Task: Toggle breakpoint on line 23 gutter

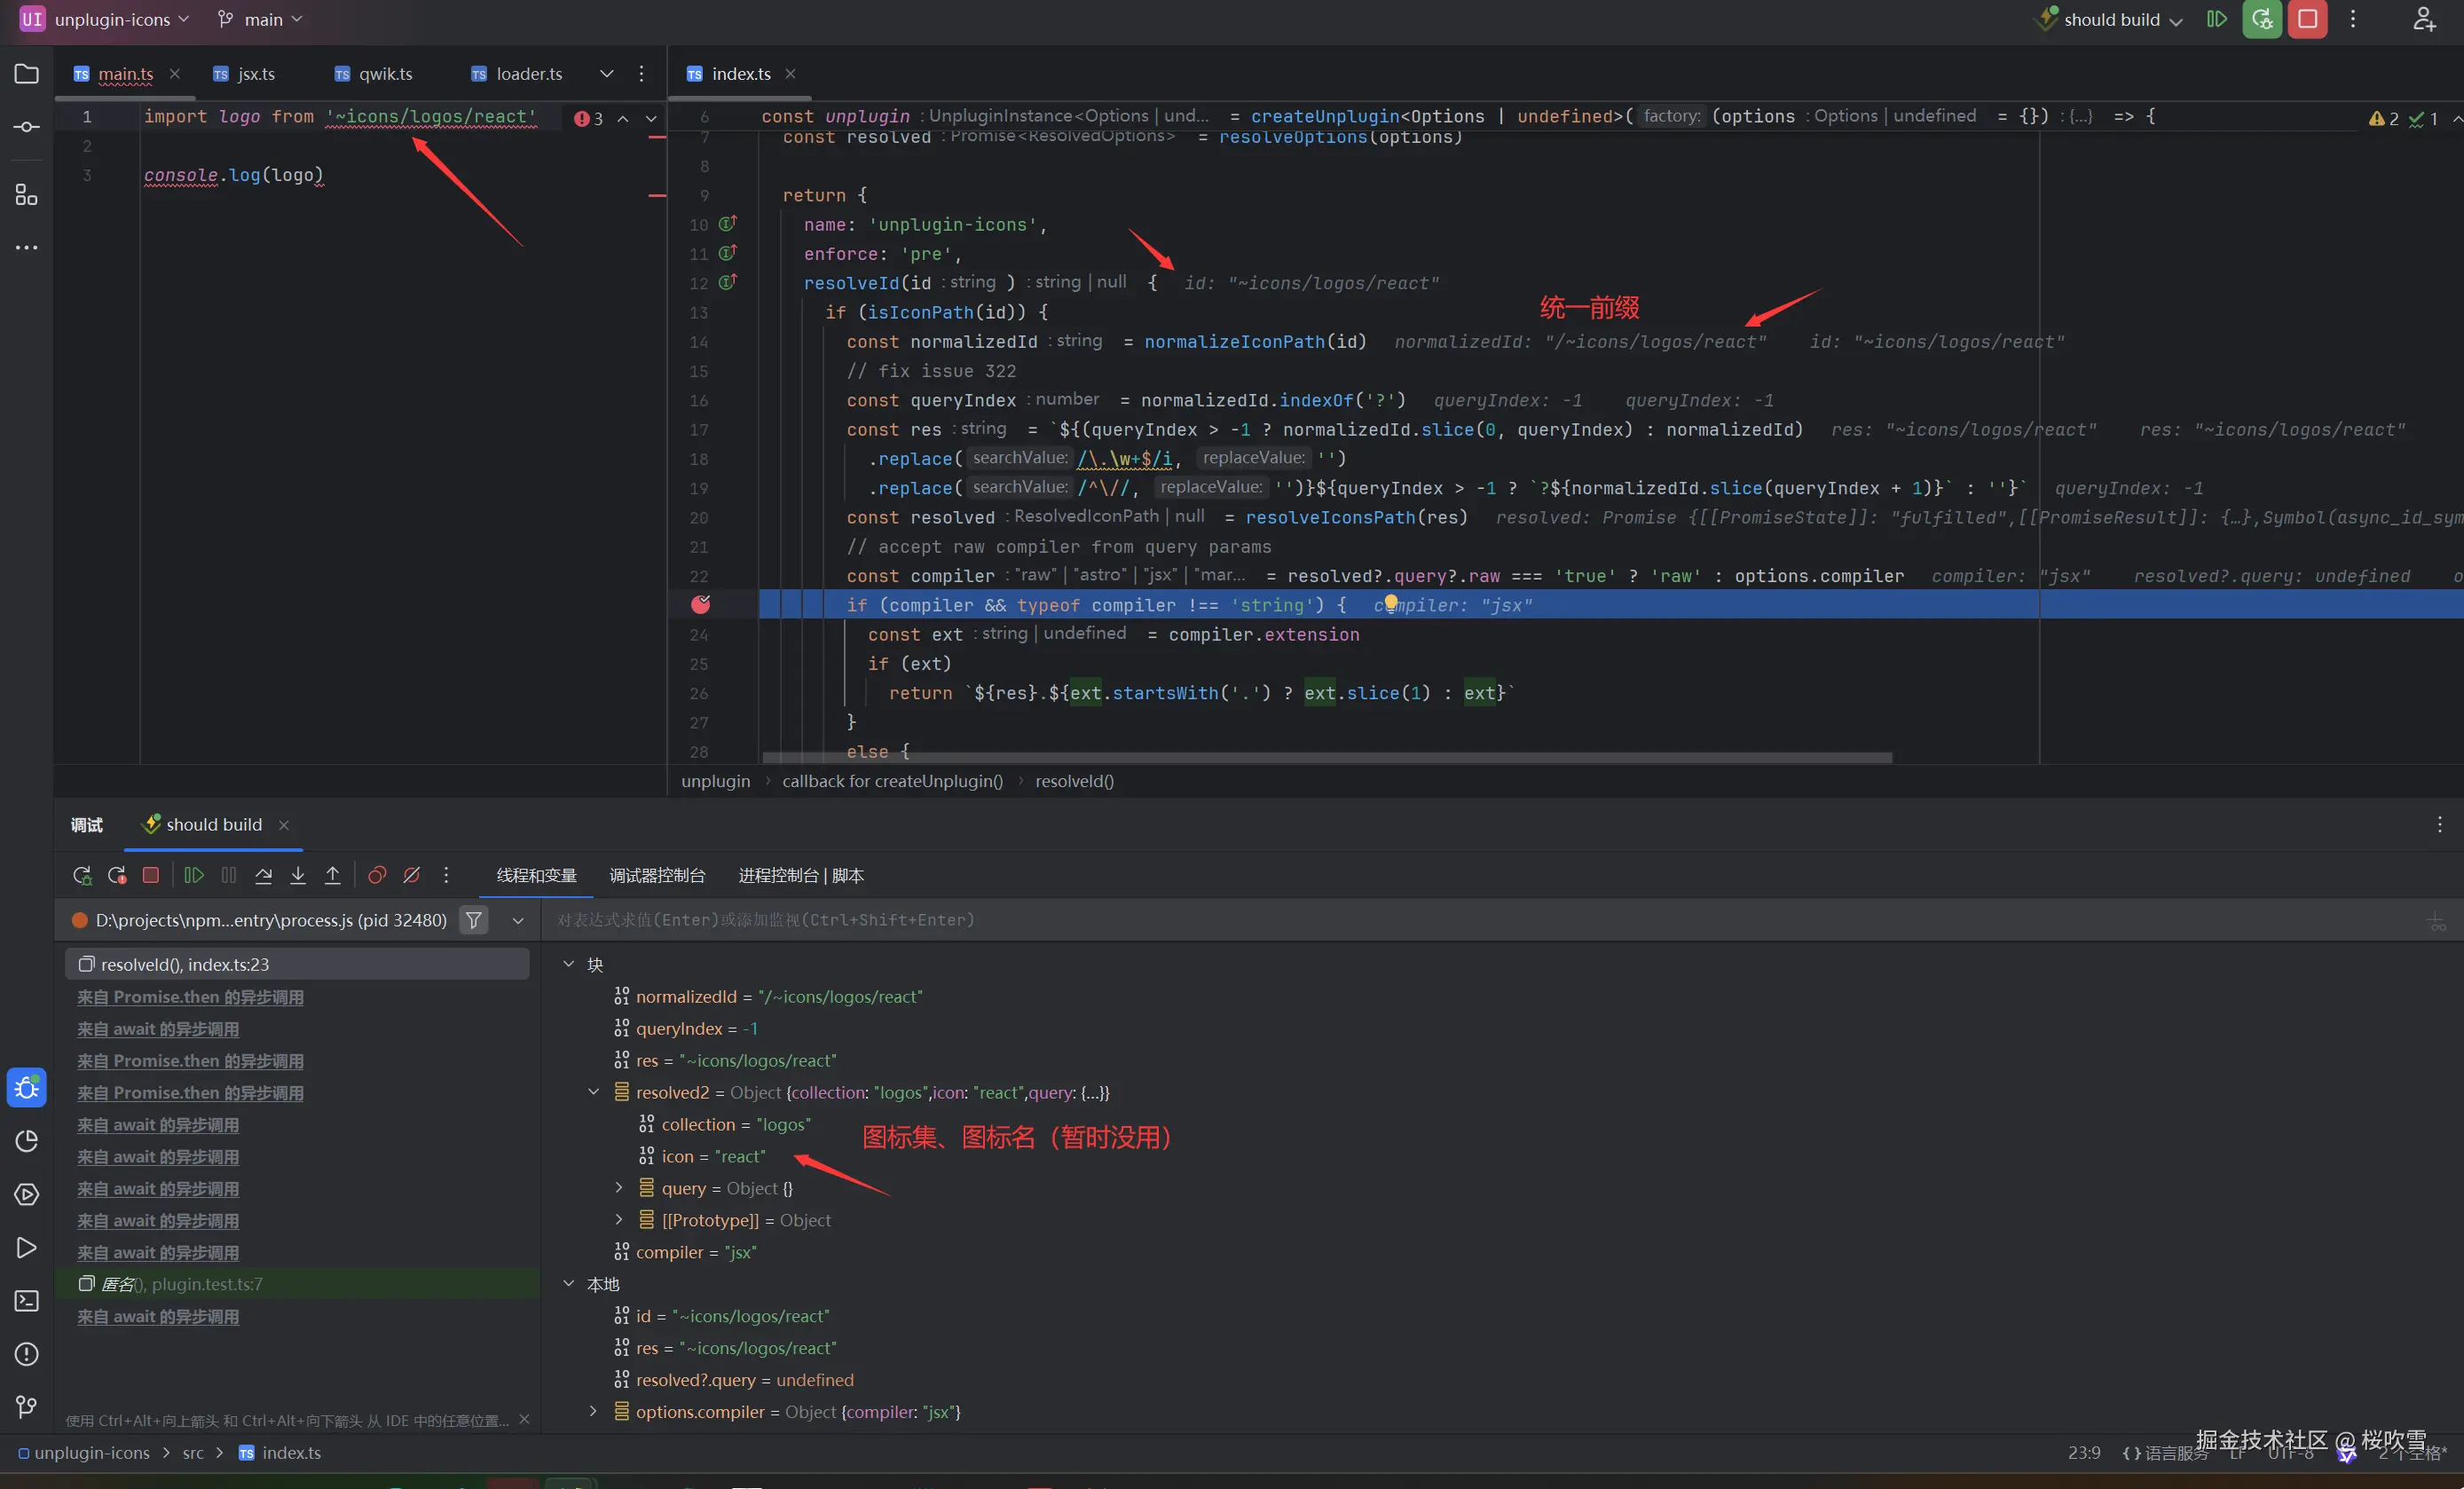Action: (701, 604)
